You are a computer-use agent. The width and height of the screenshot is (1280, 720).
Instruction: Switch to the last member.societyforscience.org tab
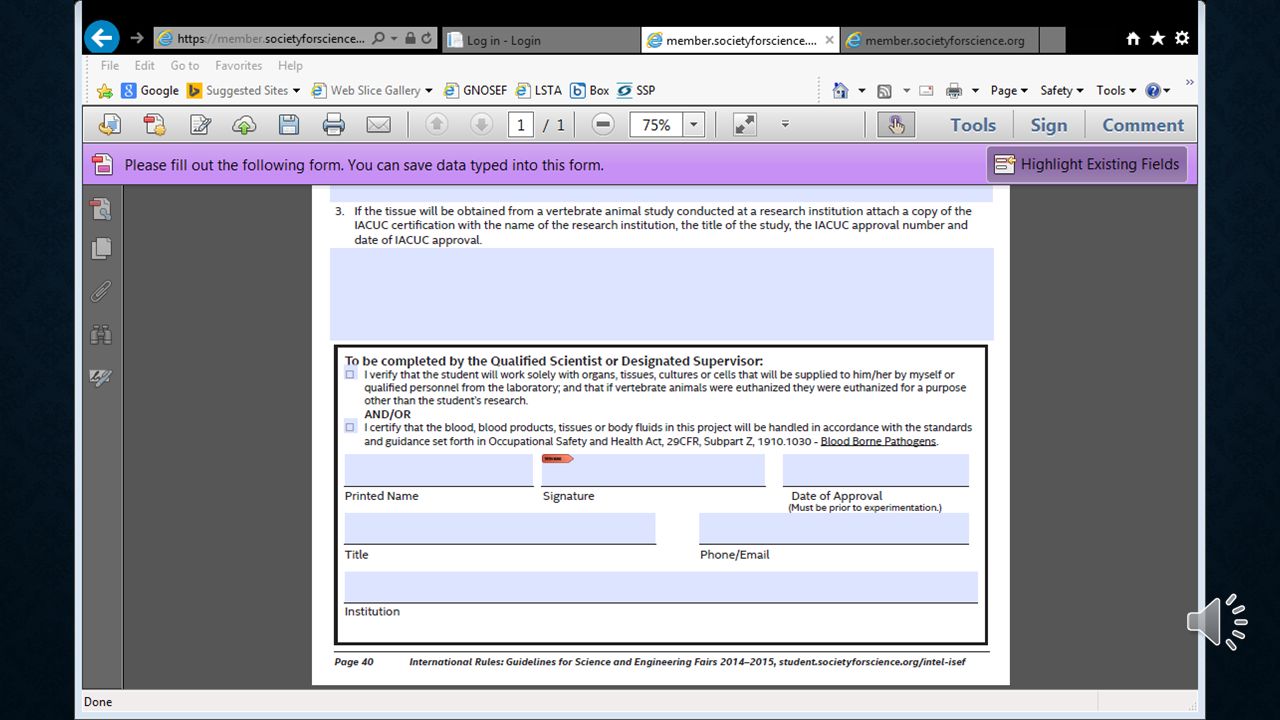[940, 40]
